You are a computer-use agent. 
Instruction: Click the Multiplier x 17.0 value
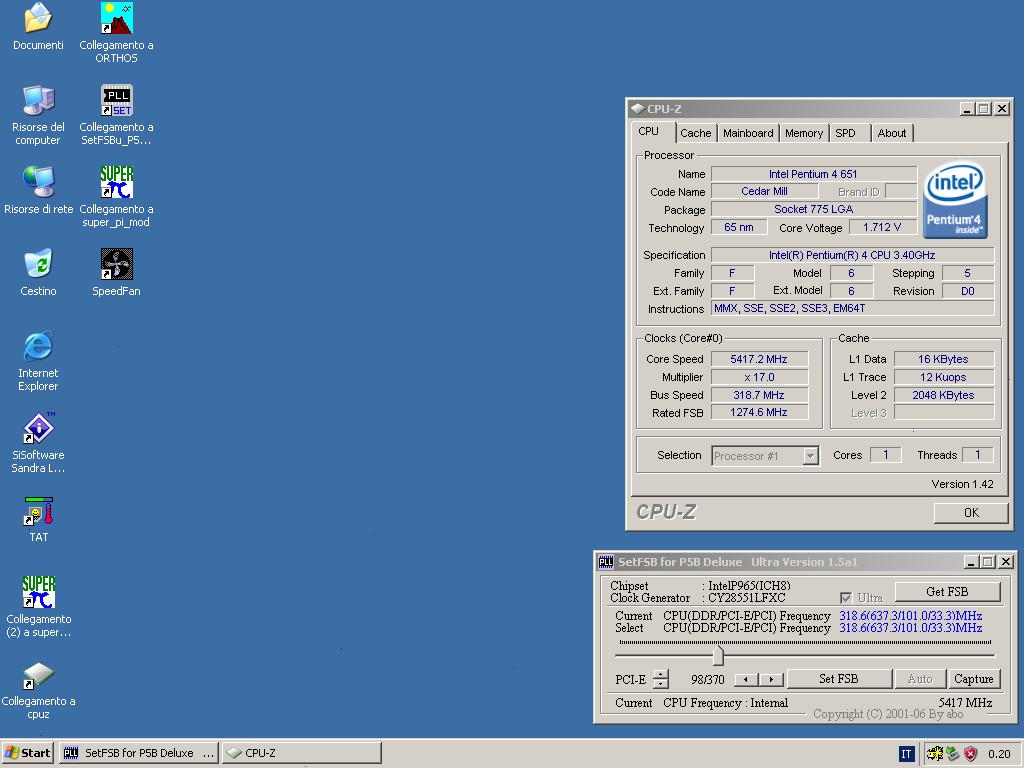click(x=759, y=377)
